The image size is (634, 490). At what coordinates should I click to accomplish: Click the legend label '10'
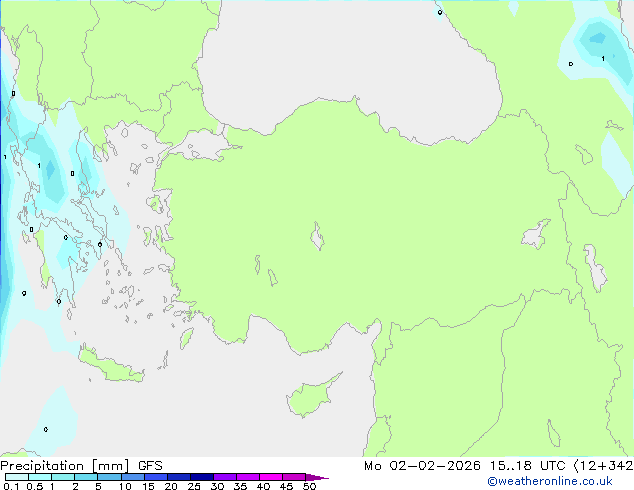125,486
